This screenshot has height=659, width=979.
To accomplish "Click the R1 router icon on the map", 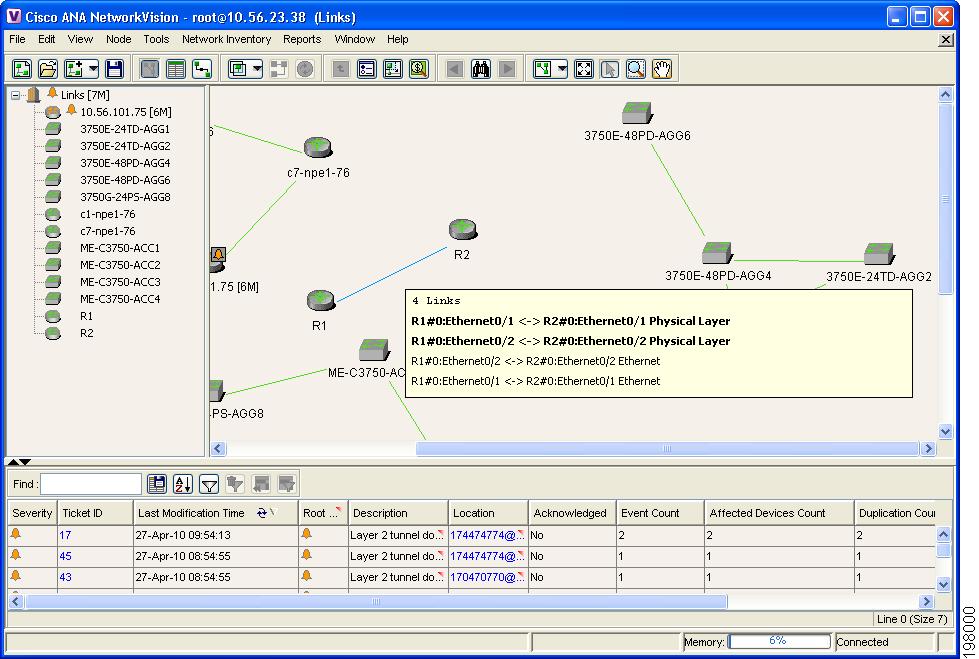I will (321, 300).
